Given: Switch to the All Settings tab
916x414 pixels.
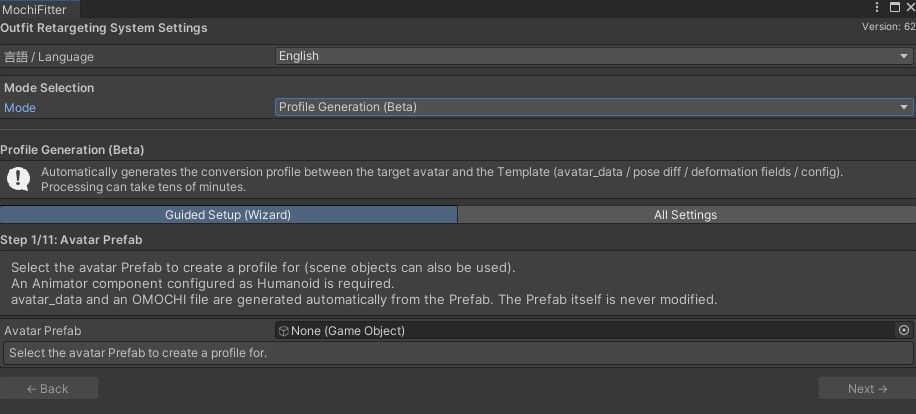Looking at the screenshot, I should pyautogui.click(x=686, y=214).
